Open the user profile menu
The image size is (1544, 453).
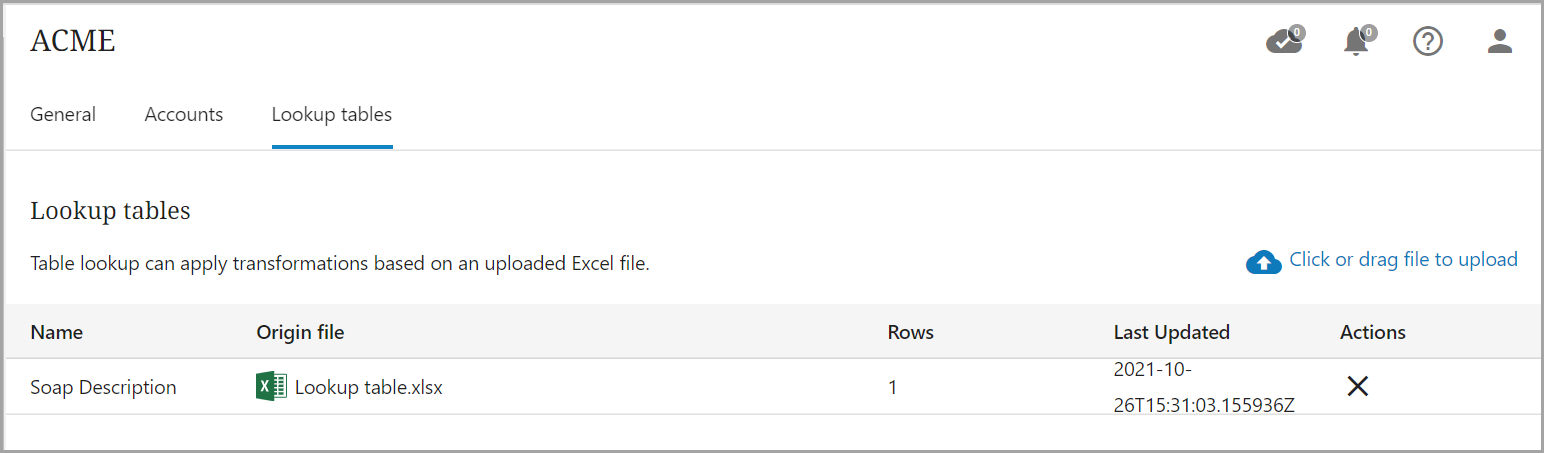[x=1500, y=42]
